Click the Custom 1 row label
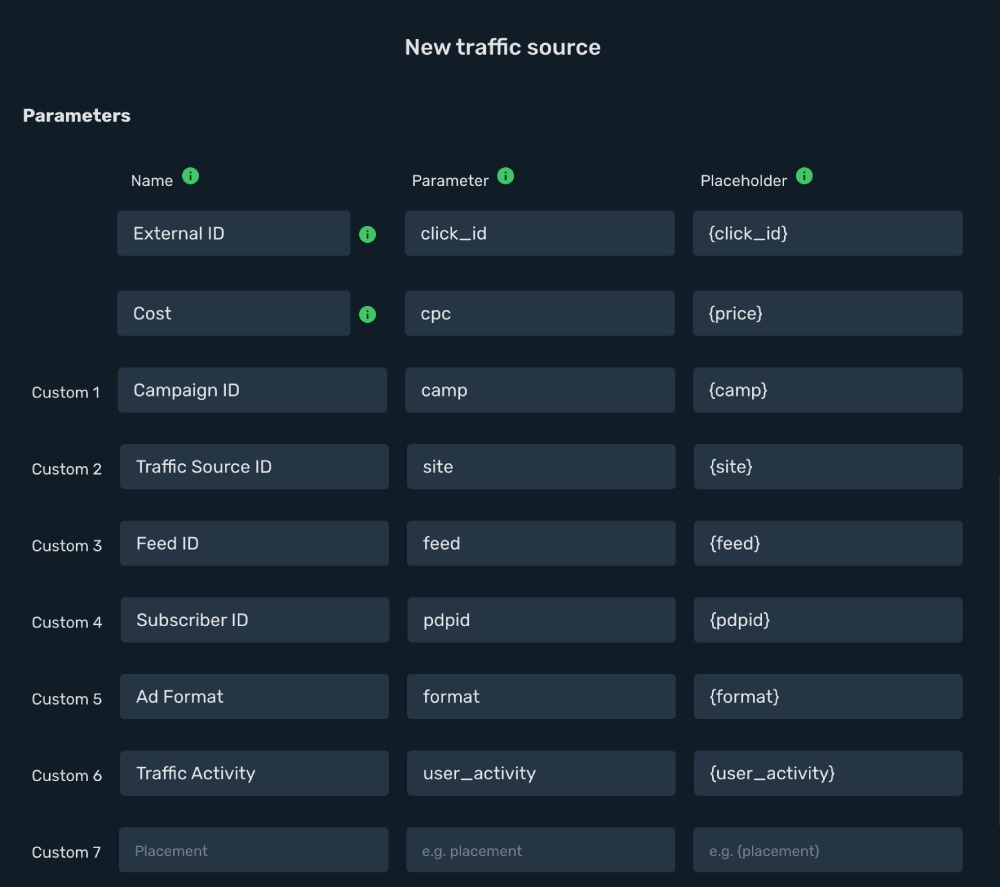The width and height of the screenshot is (1000, 887). [x=66, y=392]
